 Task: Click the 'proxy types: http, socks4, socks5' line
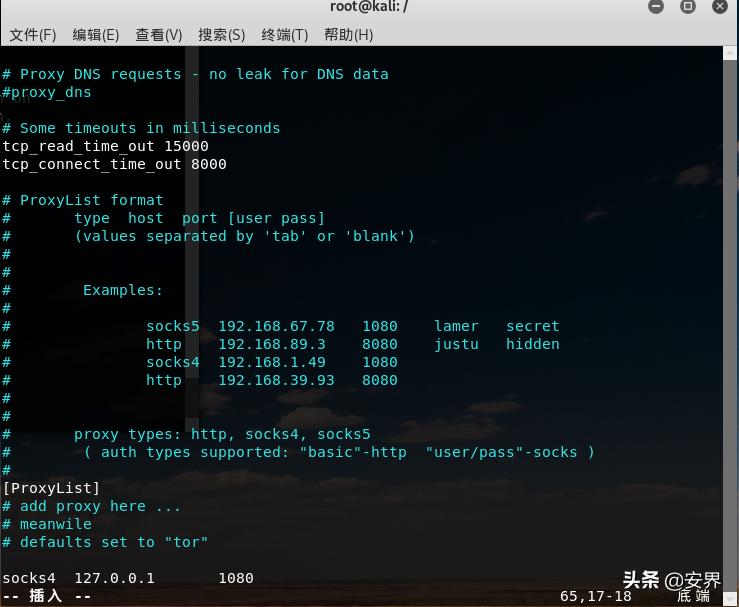(x=222, y=435)
